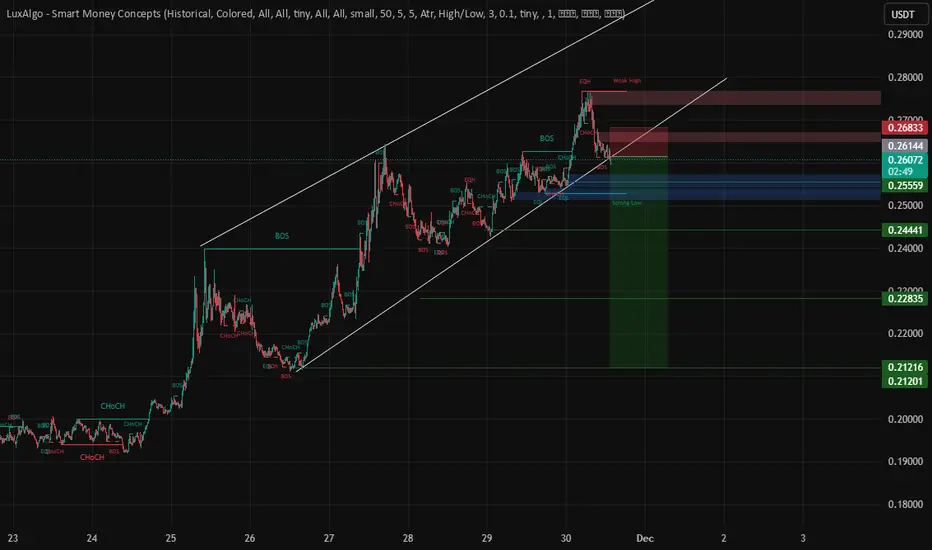Select the green 0.21216 price label
This screenshot has height=550, width=932.
(905, 367)
